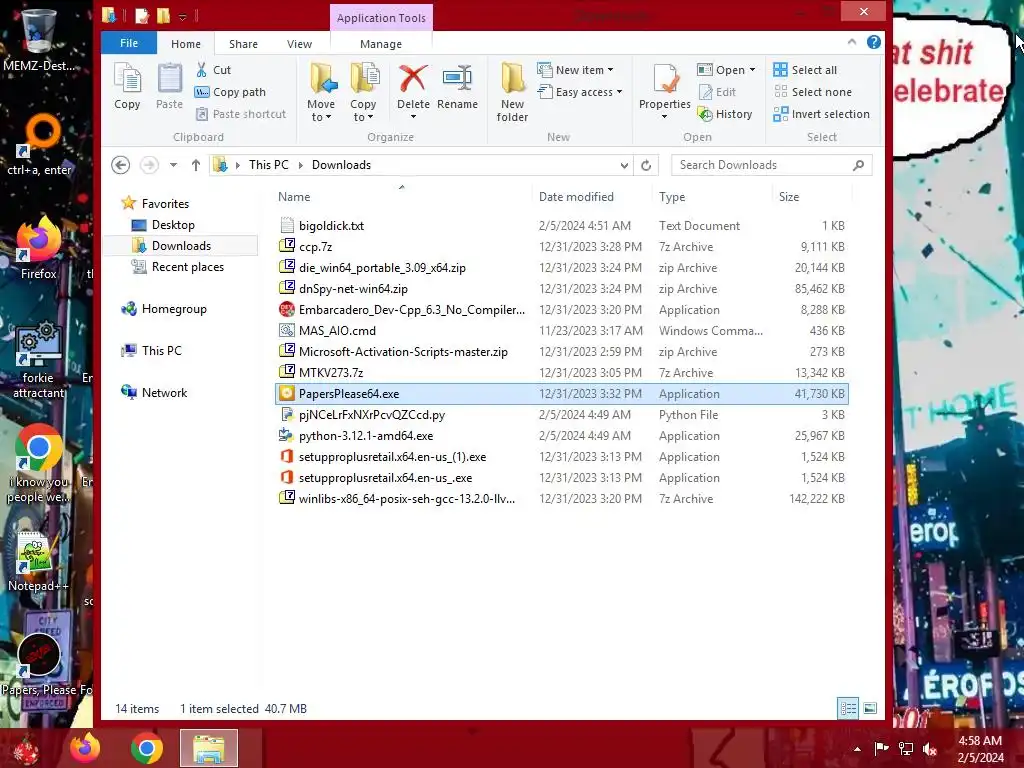Select the MTKV273.7z archive row
This screenshot has height=768, width=1024.
pos(562,373)
